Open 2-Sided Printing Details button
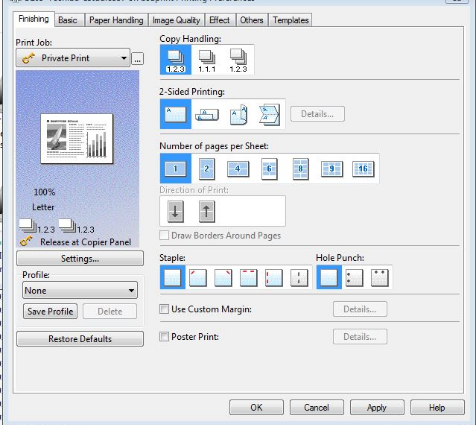 click(317, 114)
